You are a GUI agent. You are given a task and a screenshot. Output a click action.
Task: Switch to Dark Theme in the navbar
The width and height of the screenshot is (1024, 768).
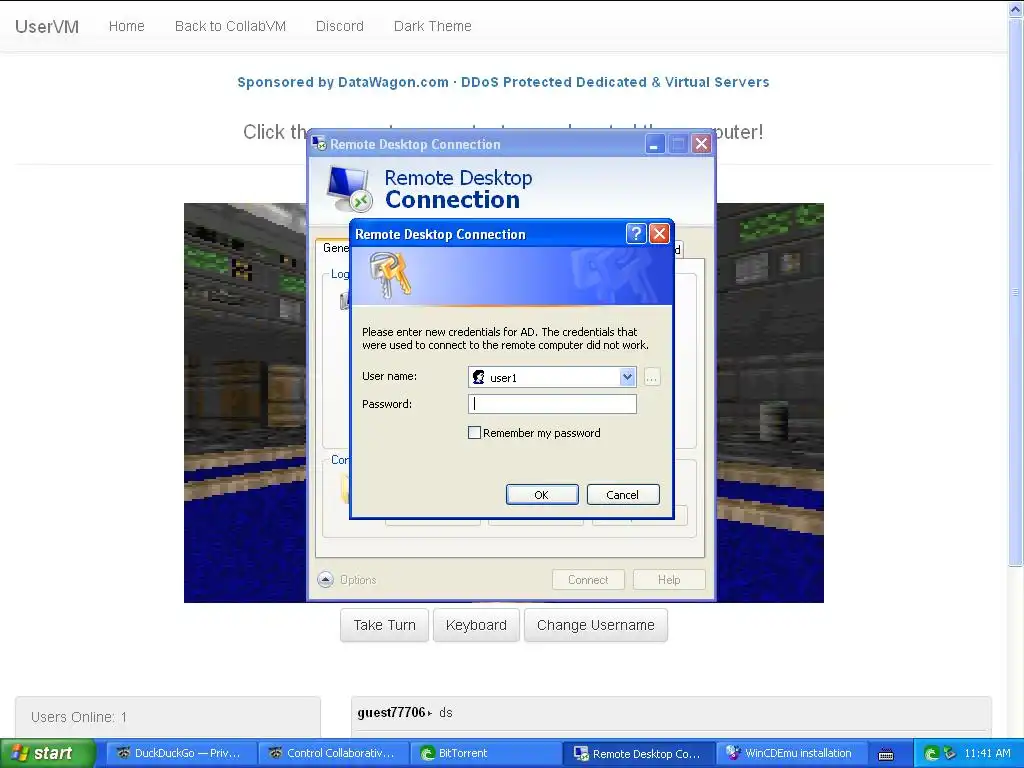click(x=432, y=26)
